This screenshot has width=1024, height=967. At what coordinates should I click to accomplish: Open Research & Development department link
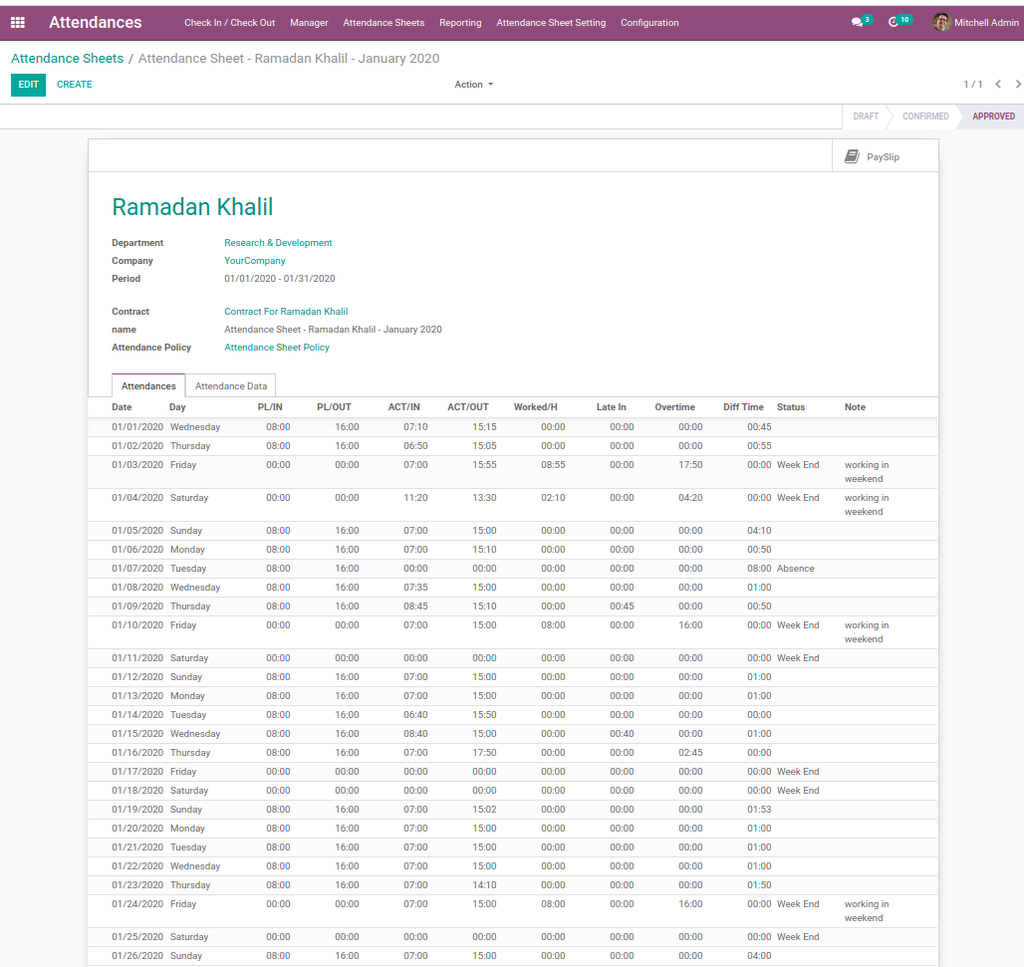[x=278, y=243]
